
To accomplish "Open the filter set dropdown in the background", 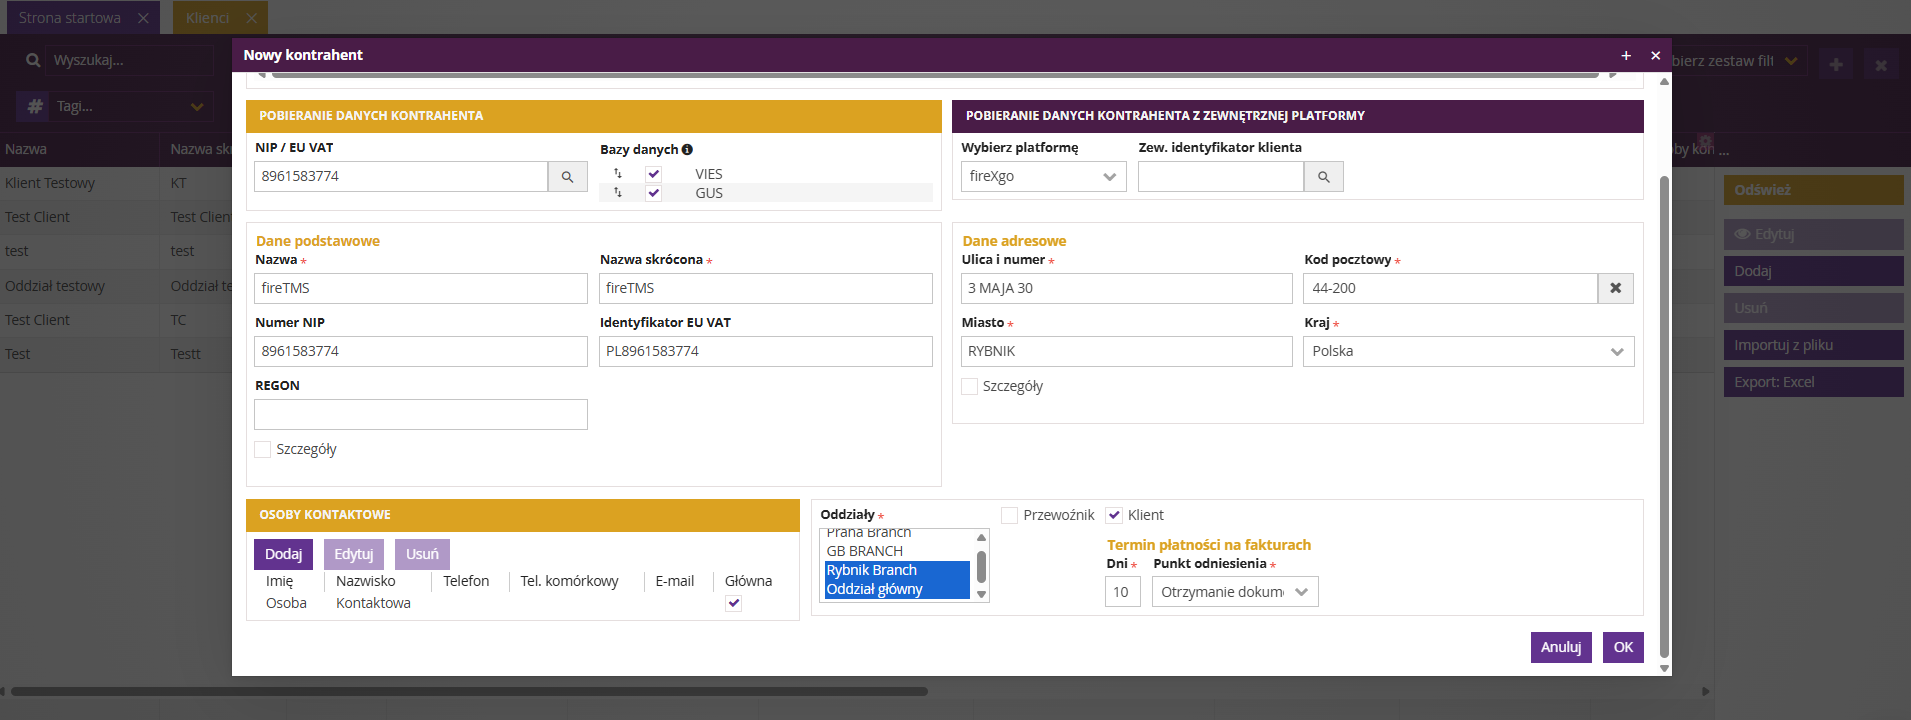I will coord(1791,61).
